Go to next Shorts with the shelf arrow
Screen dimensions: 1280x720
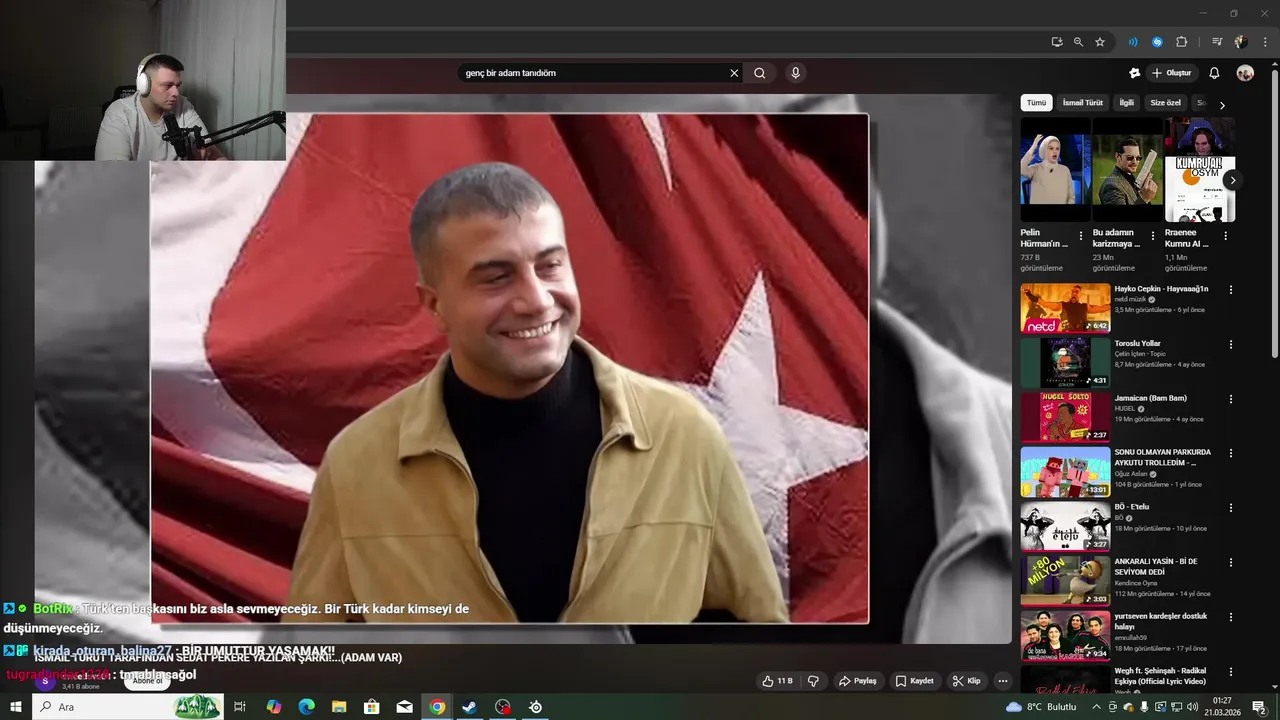coord(1233,181)
